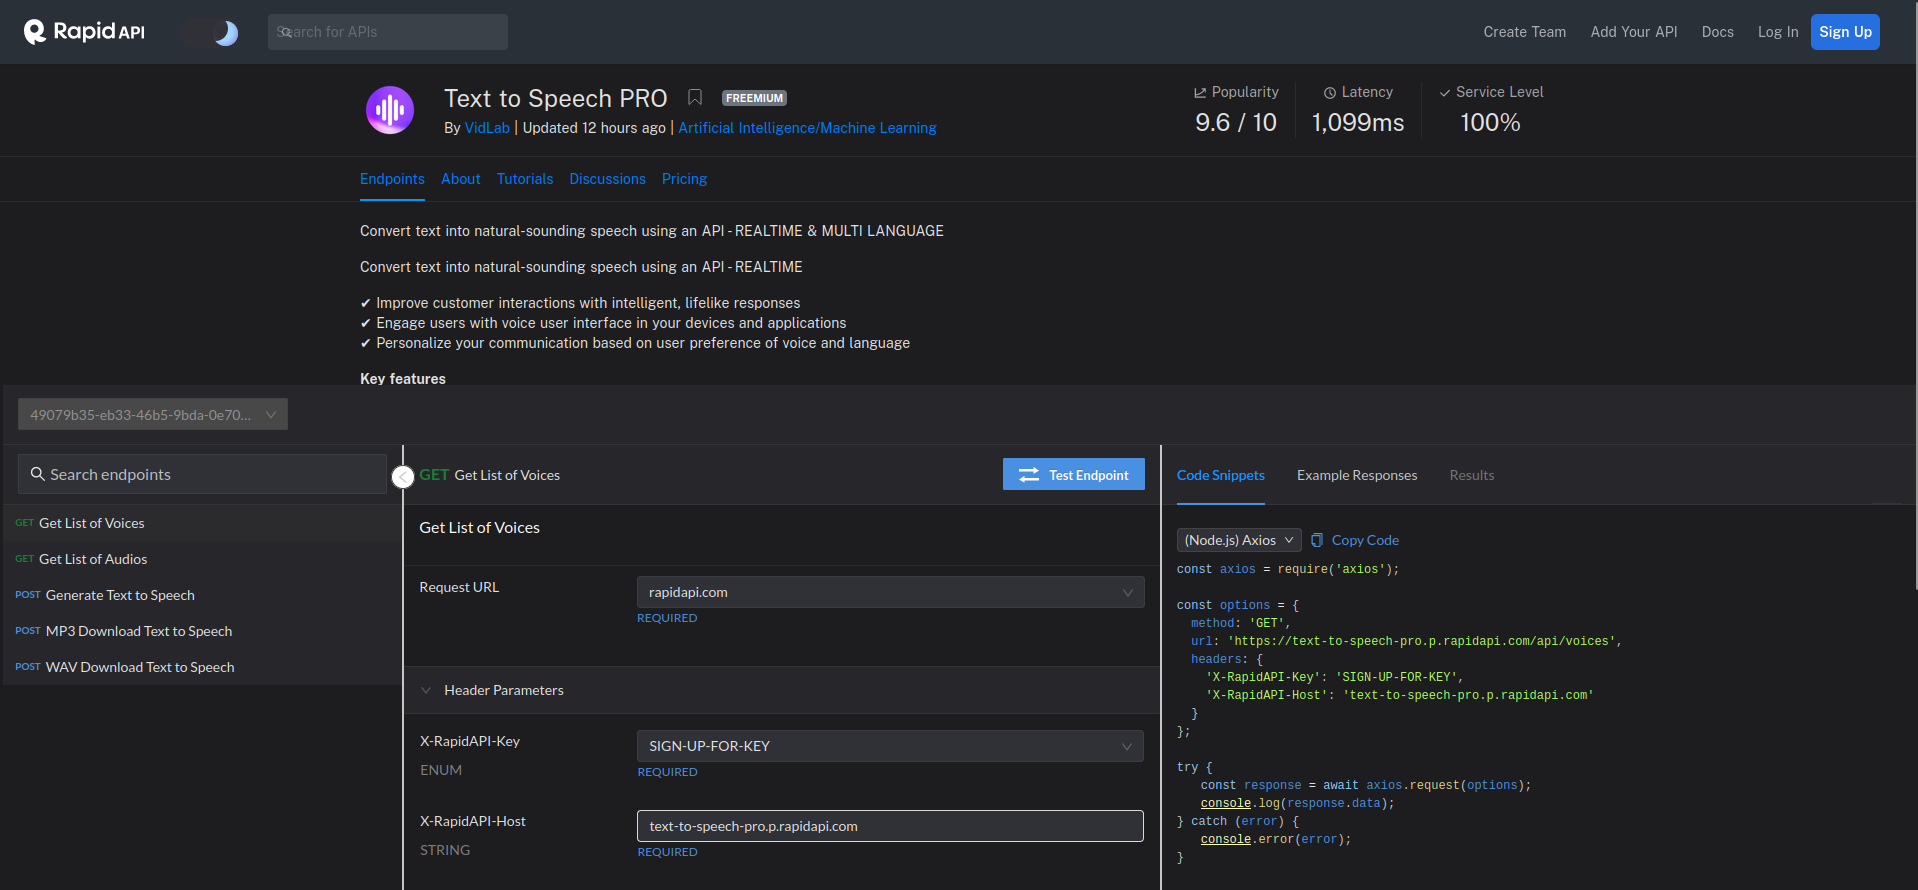Screen dimensions: 1918x890
Task: Open the (Node.js) Axios language selector
Action: (1239, 540)
